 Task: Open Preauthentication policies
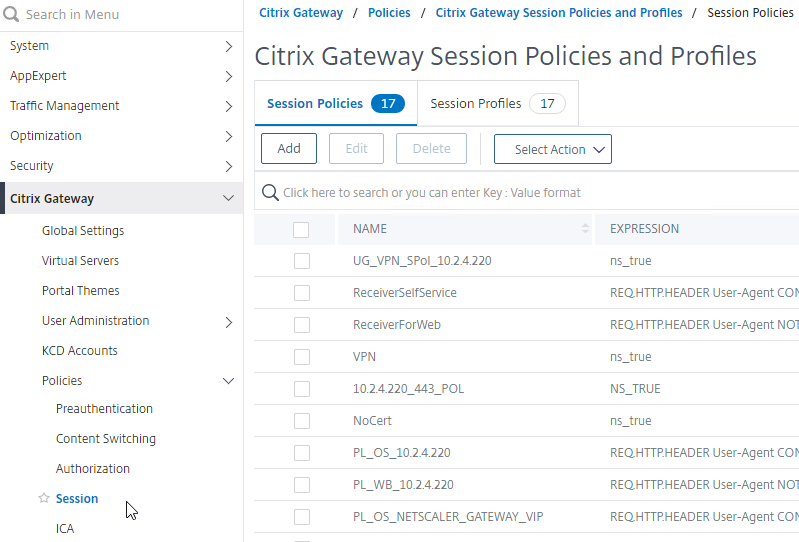click(104, 409)
